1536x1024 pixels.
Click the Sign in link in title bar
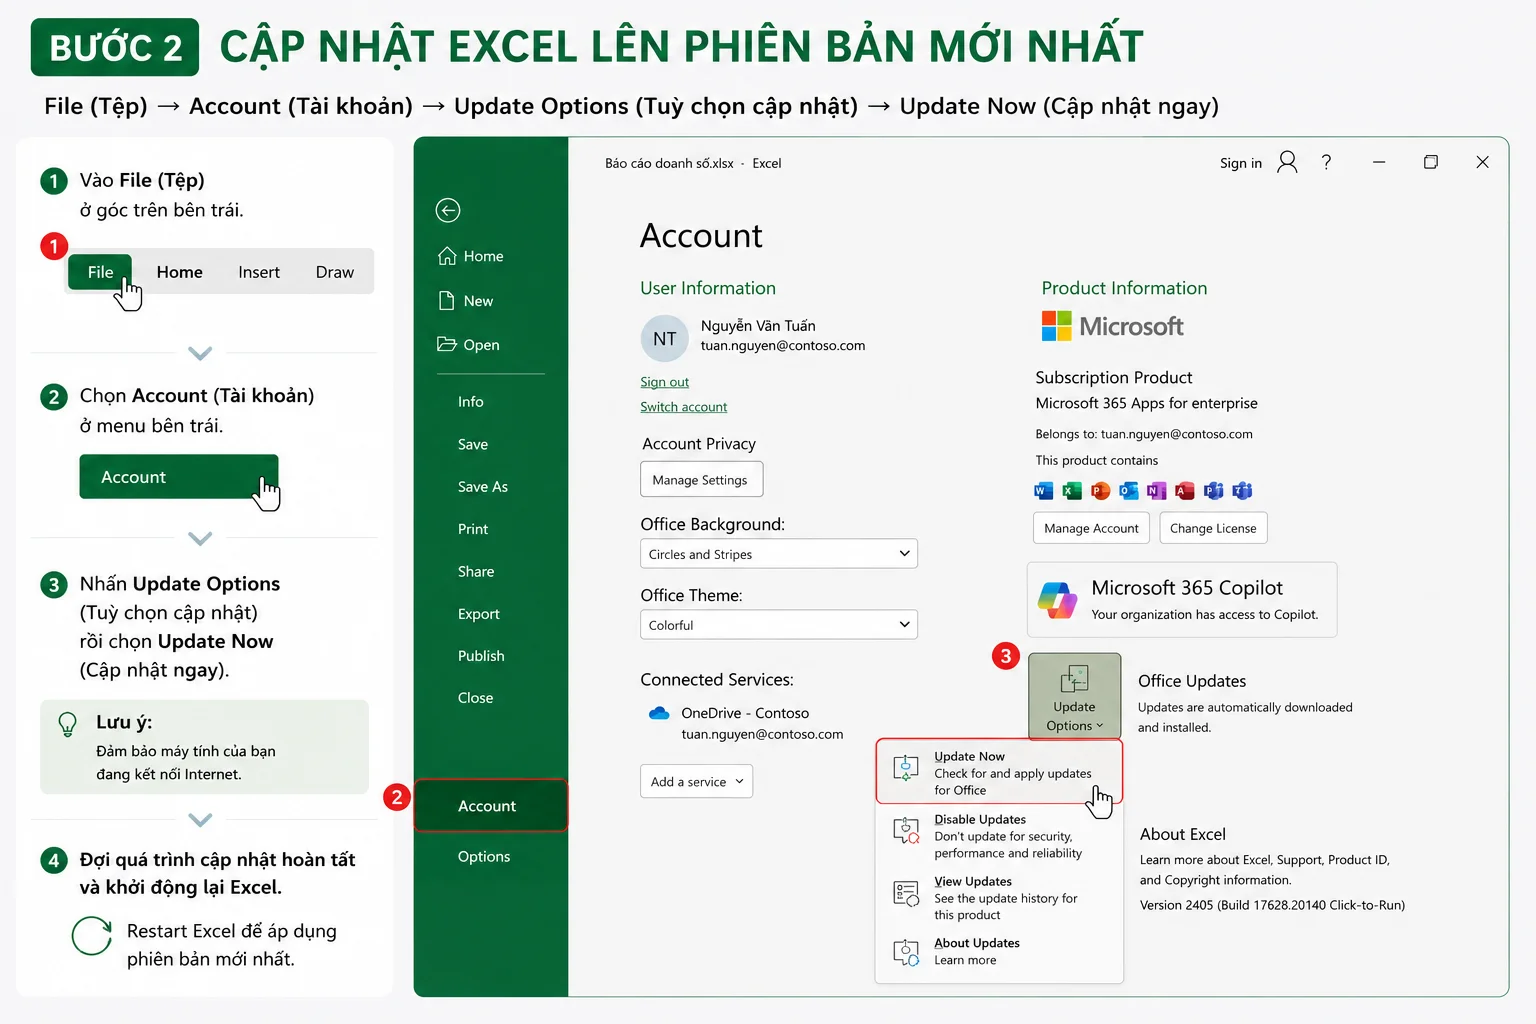(1241, 163)
